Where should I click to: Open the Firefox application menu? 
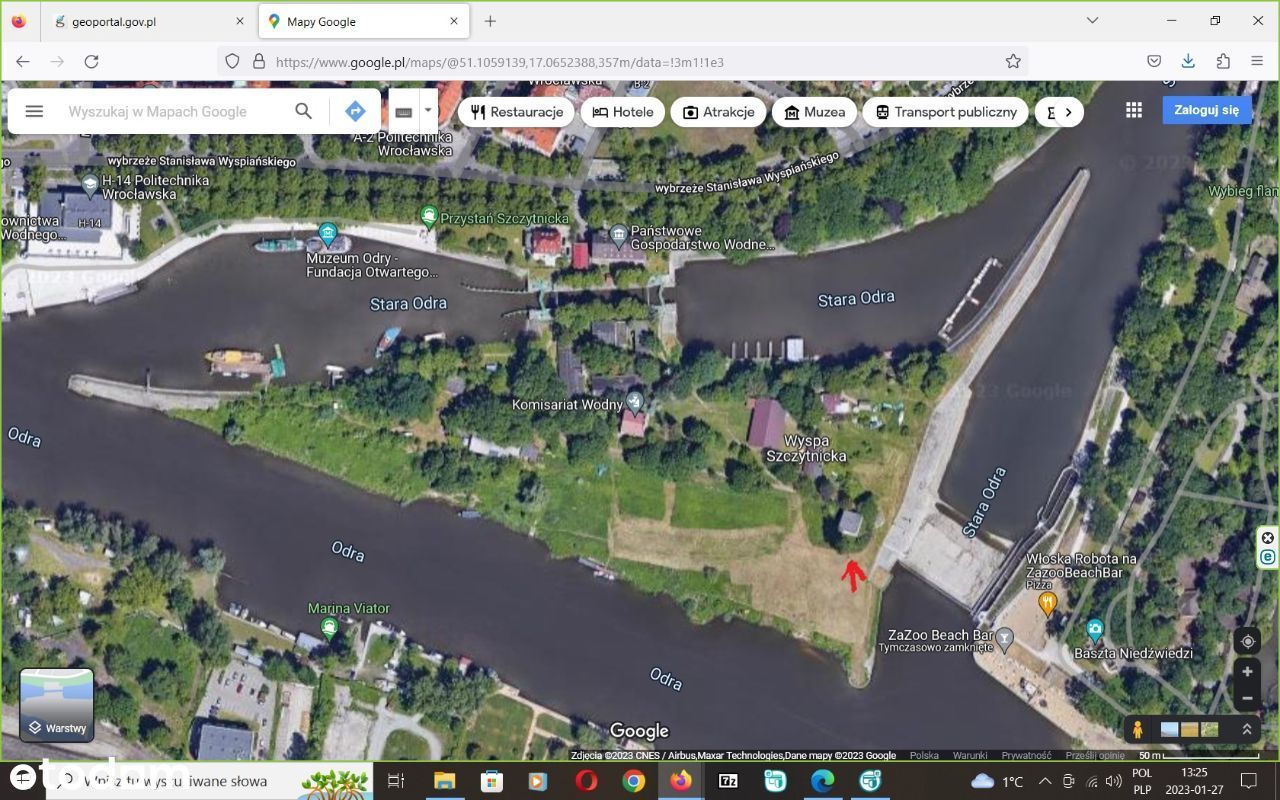point(1257,61)
